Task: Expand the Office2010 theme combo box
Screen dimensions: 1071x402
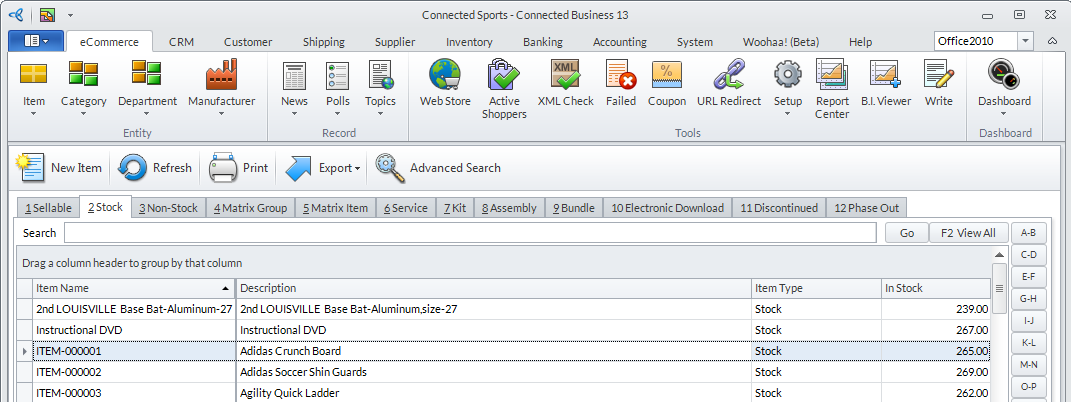Action: [1025, 41]
